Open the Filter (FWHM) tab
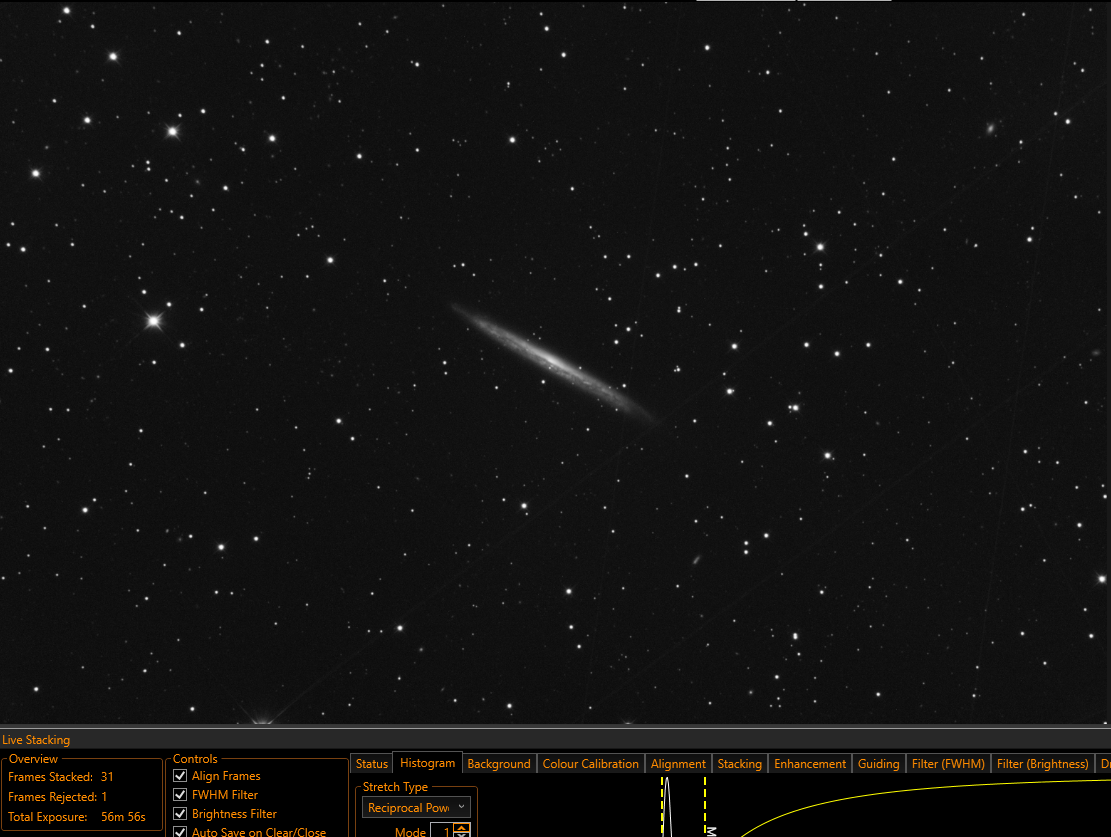The width and height of the screenshot is (1111, 837). tap(947, 763)
